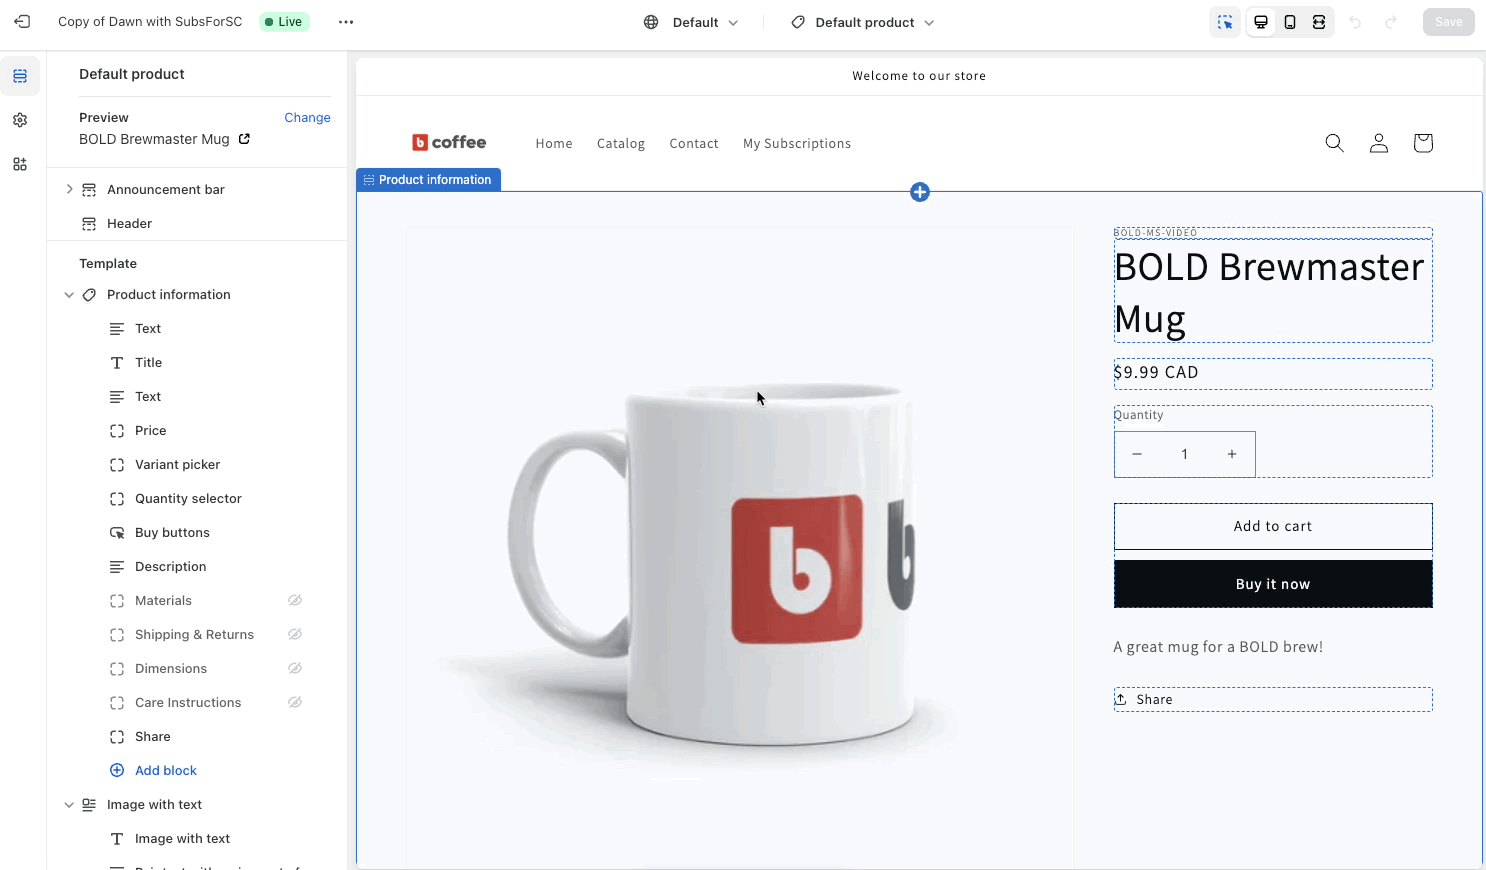1486x870 pixels.
Task: Open the Default product template dropdown
Action: (x=862, y=22)
